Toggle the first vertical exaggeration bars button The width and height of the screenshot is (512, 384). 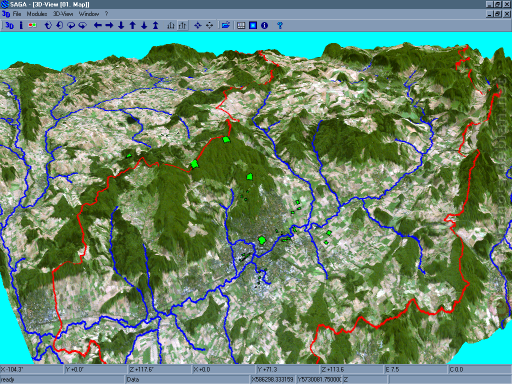pyautogui.click(x=171, y=25)
